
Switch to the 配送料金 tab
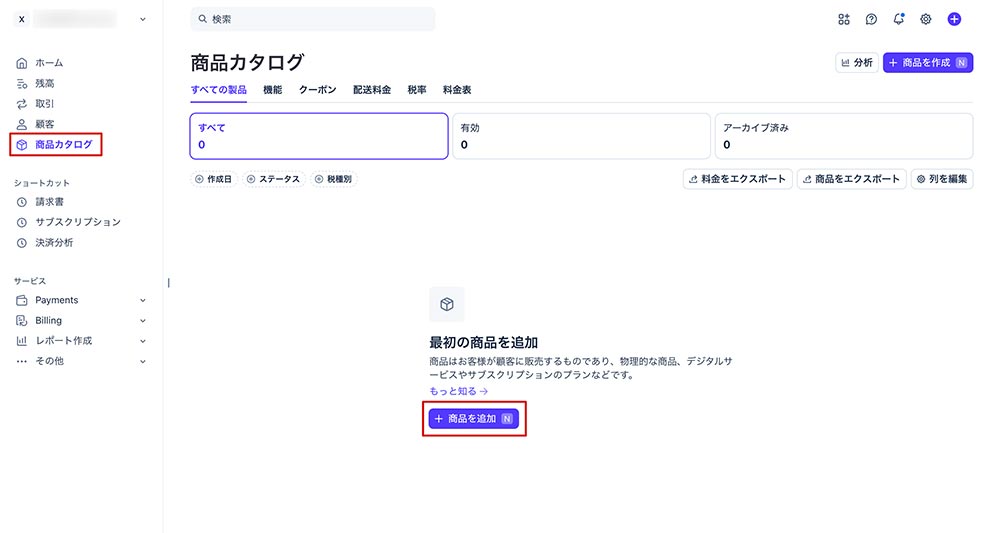coord(372,90)
